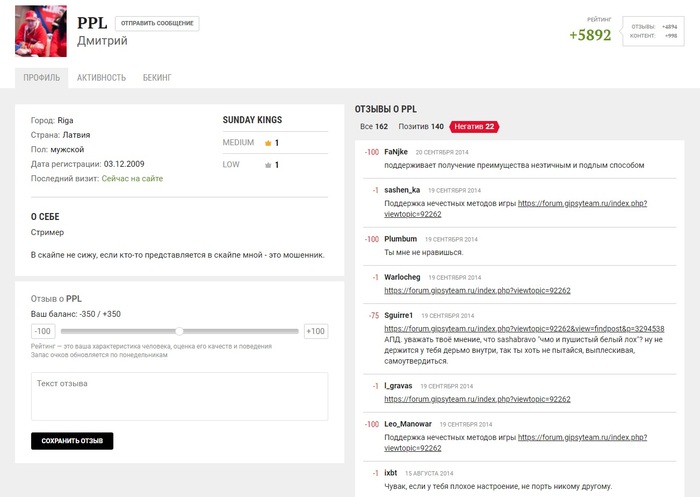The image size is (700, 497).
Task: Open the forum link in l_gravas's review
Action: click(477, 399)
